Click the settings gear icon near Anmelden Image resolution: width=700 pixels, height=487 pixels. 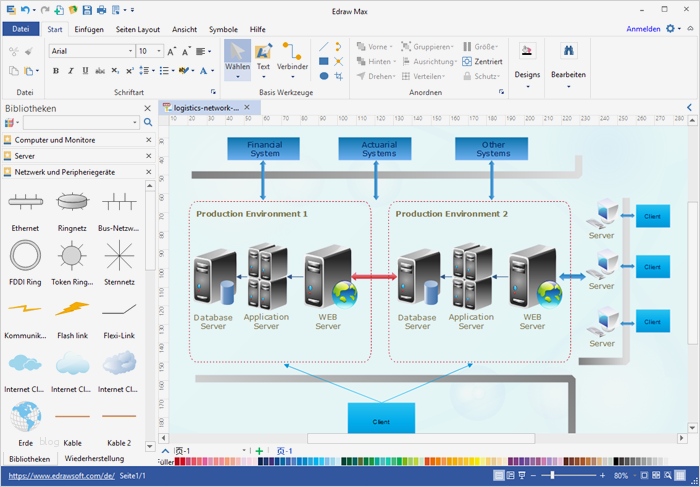pos(670,29)
